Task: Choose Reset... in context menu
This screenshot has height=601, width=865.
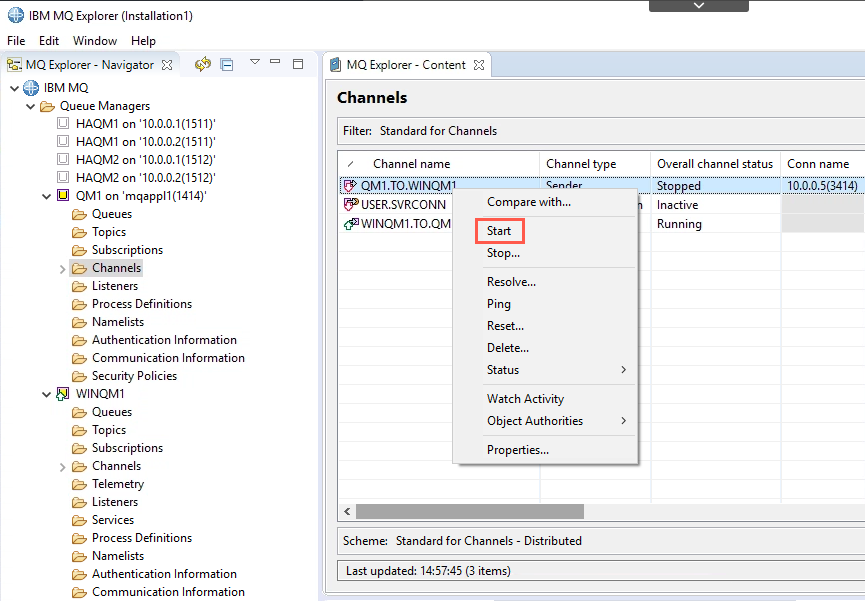Action: [545, 326]
